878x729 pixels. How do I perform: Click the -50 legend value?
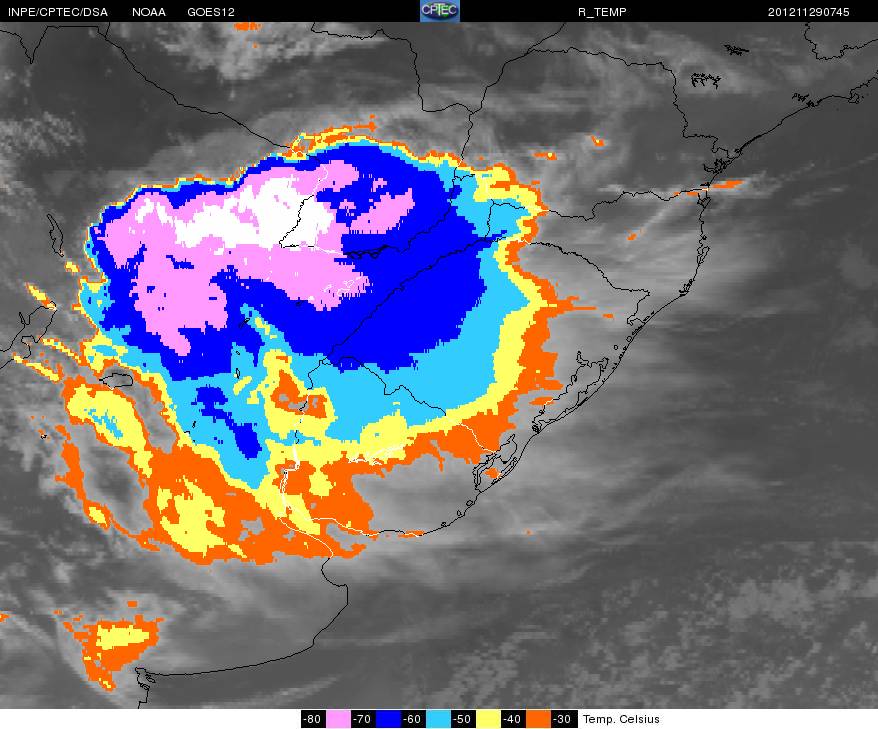coord(463,719)
